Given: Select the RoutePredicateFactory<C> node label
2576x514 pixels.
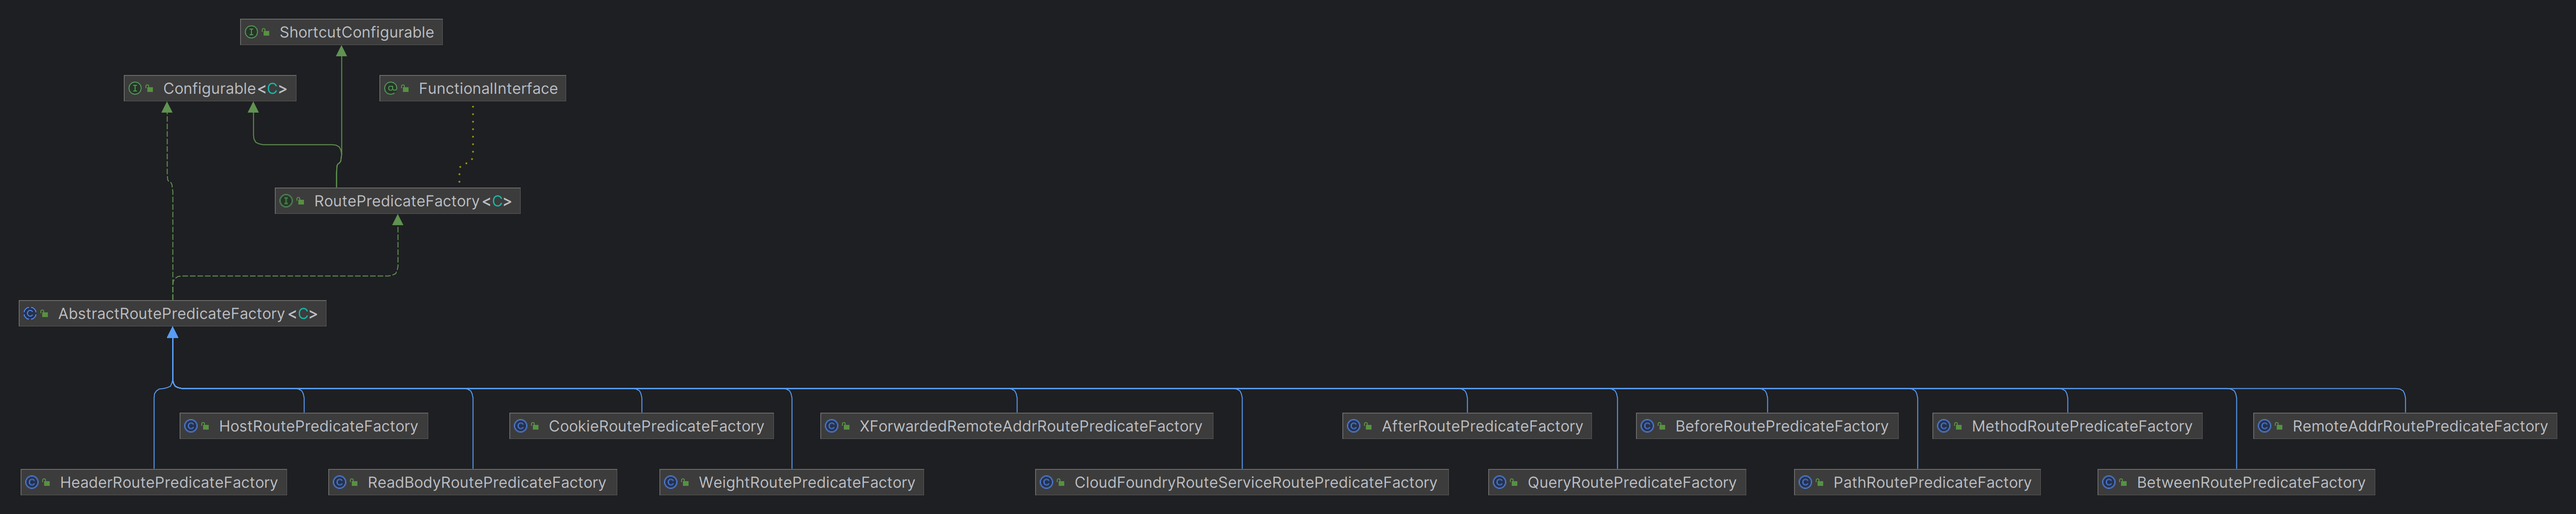Looking at the screenshot, I should (413, 201).
